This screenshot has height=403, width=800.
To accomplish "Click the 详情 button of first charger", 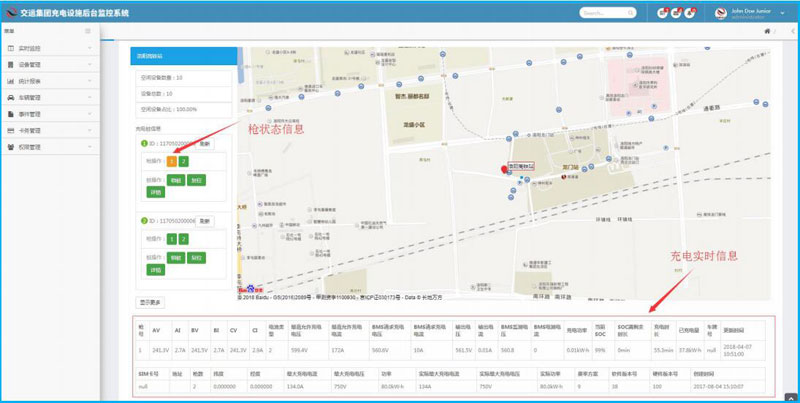I will (155, 191).
